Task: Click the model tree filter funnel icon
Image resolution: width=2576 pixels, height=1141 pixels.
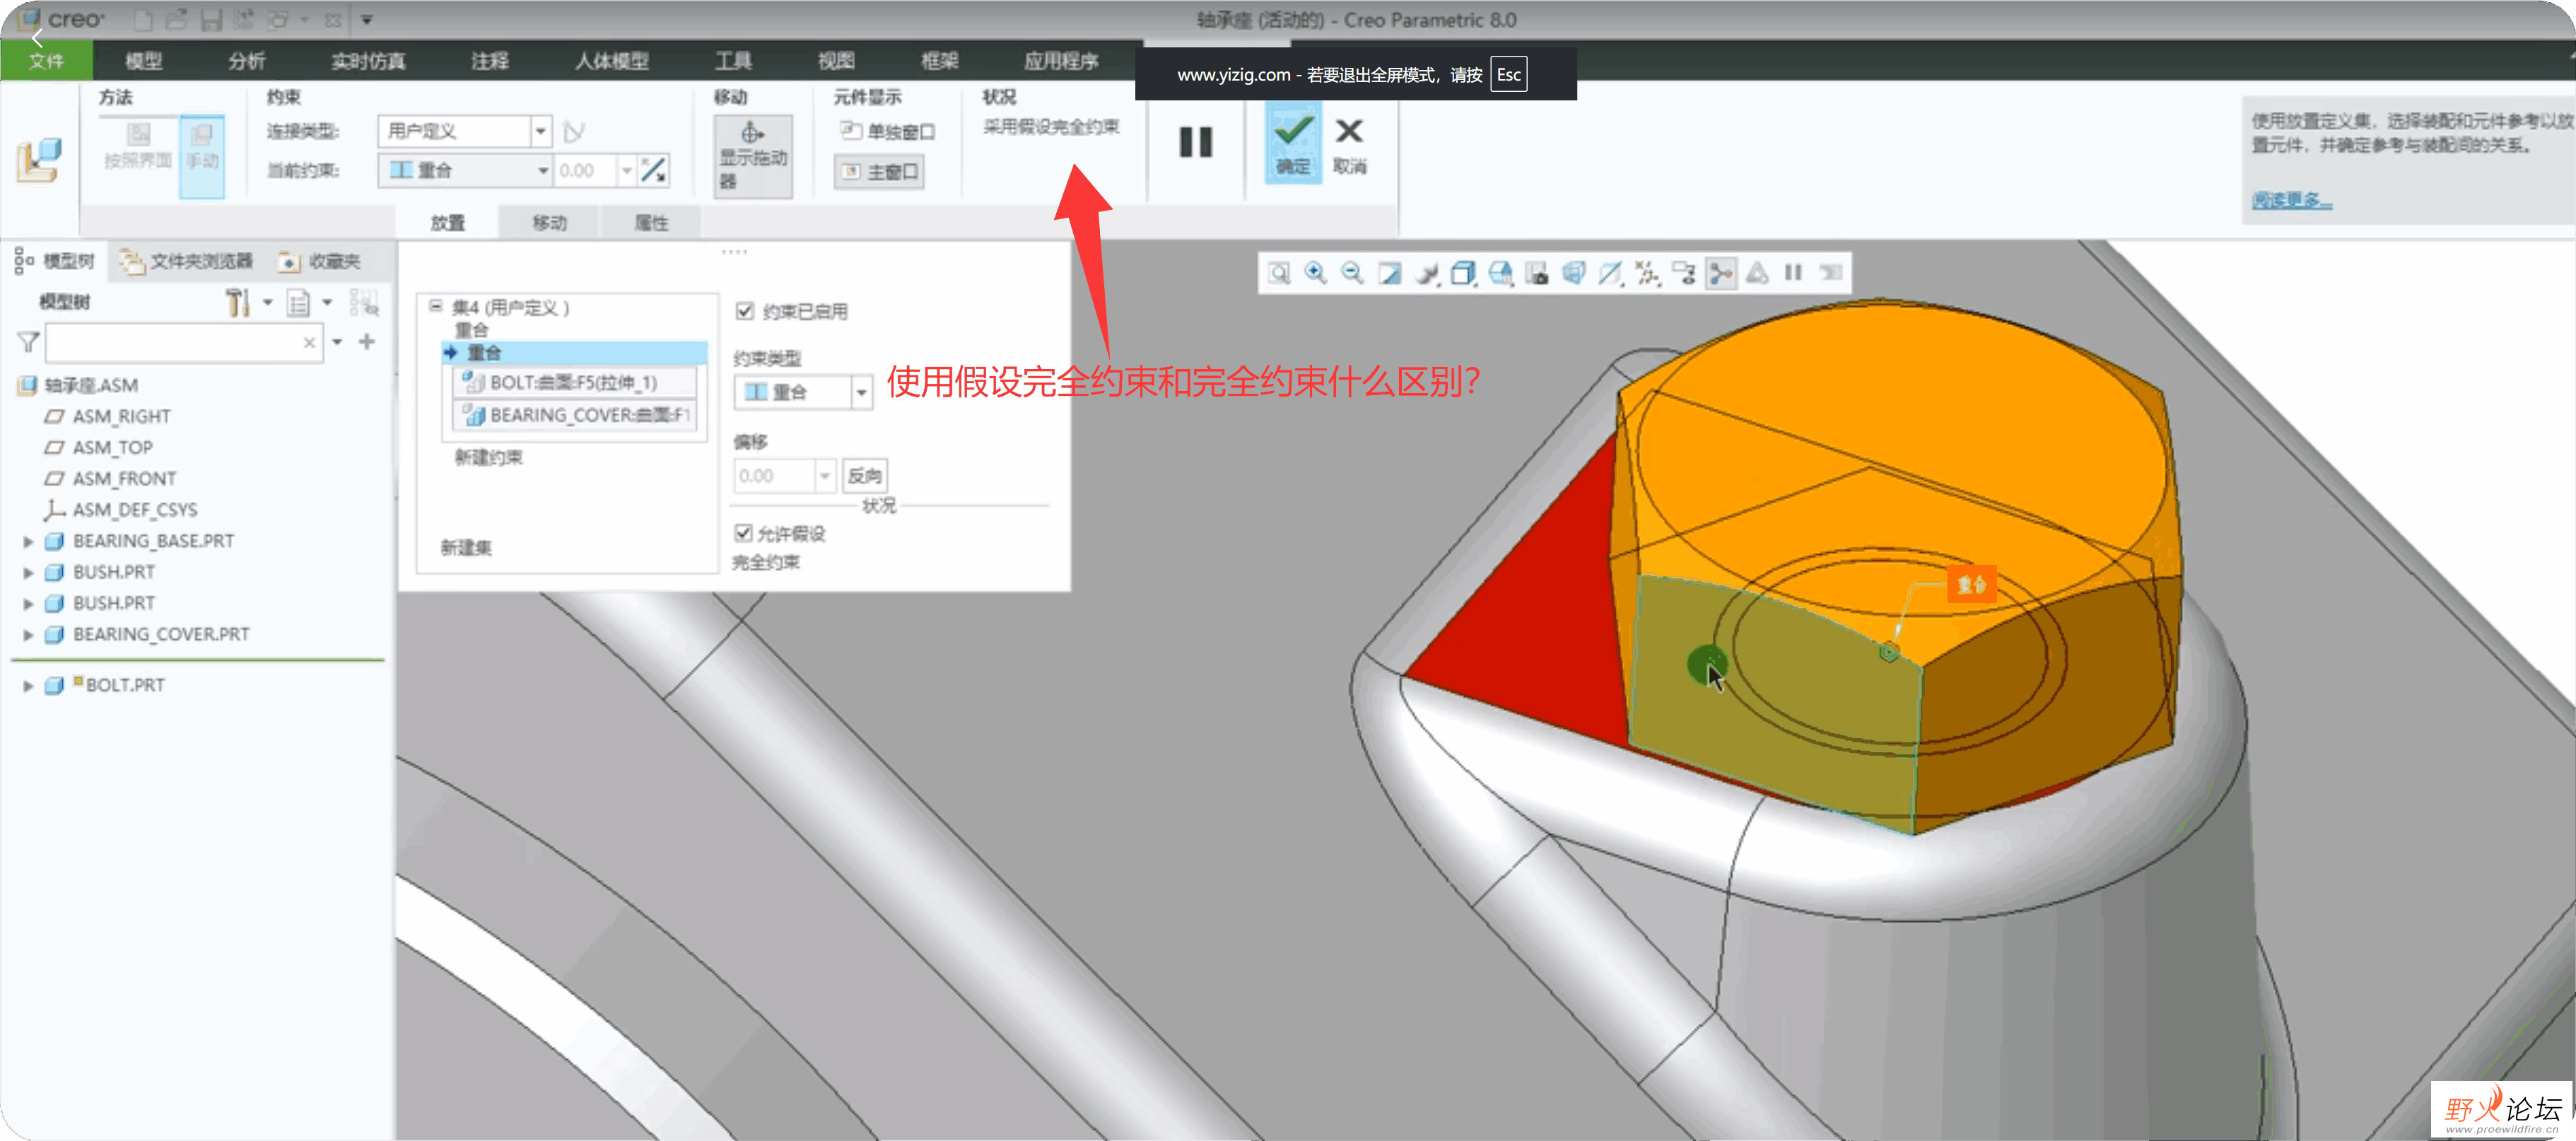Action: click(28, 342)
